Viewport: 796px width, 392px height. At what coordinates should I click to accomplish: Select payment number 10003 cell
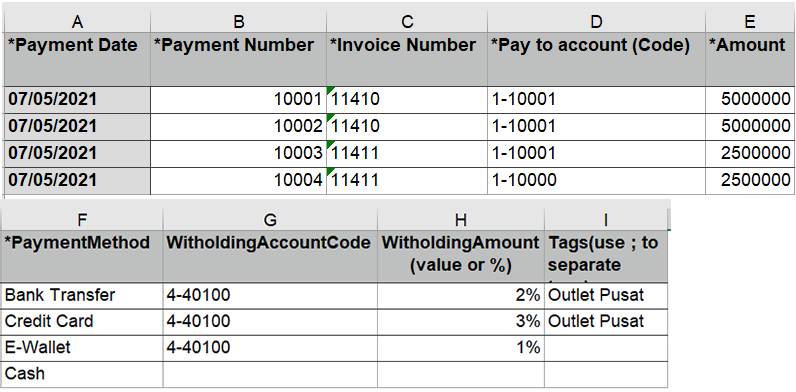click(x=239, y=153)
